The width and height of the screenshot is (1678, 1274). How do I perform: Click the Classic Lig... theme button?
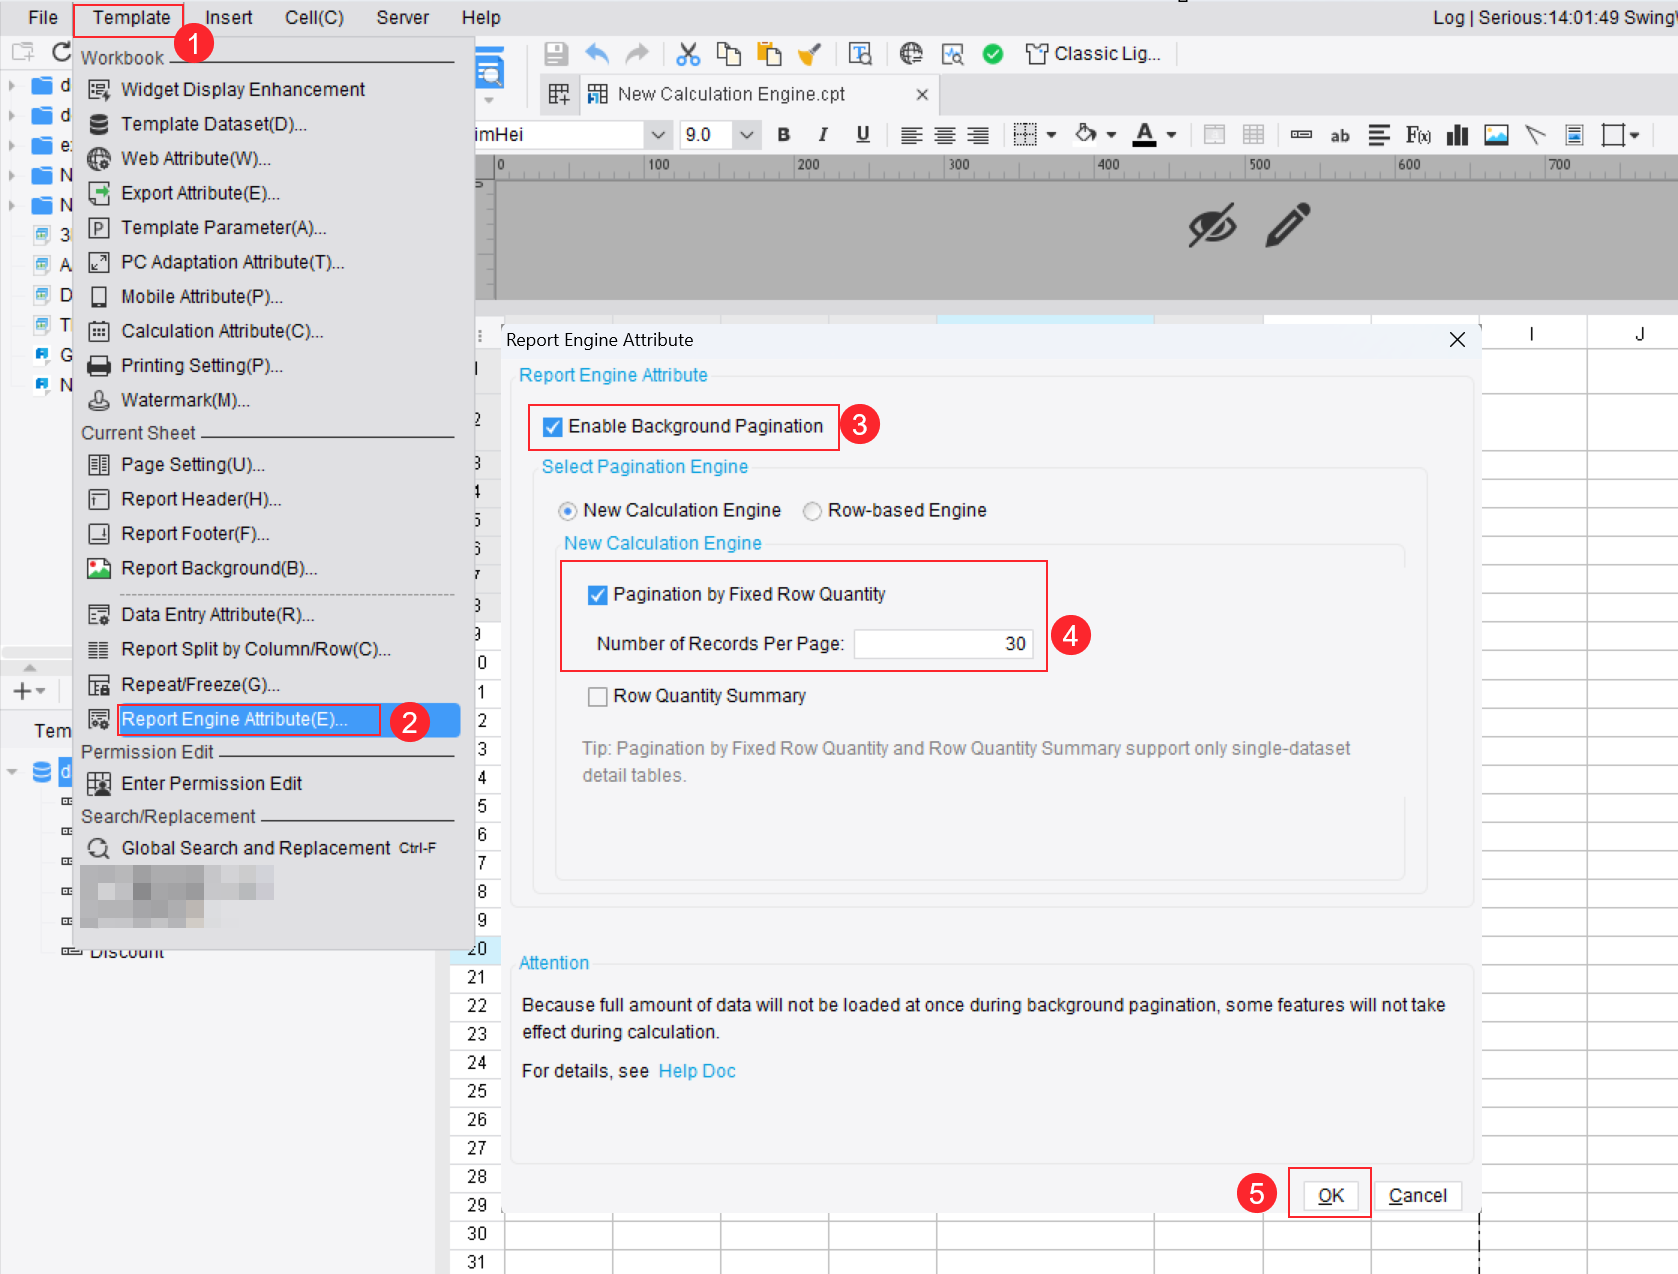(1094, 54)
